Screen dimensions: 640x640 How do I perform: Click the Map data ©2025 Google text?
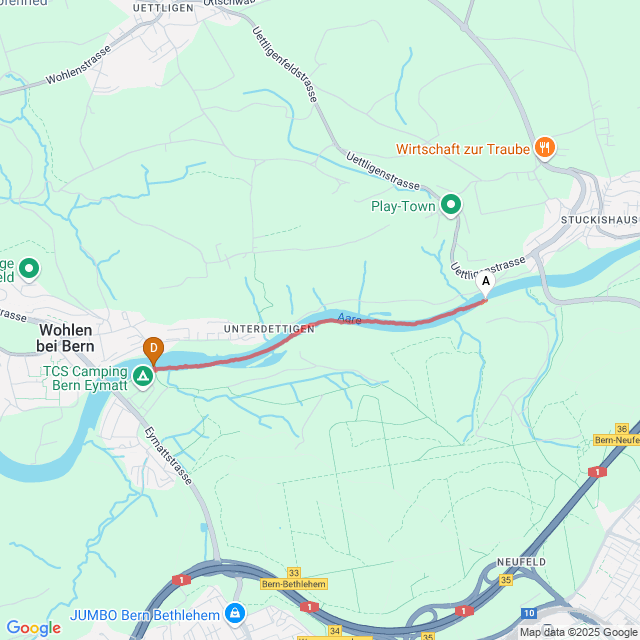coord(579,632)
